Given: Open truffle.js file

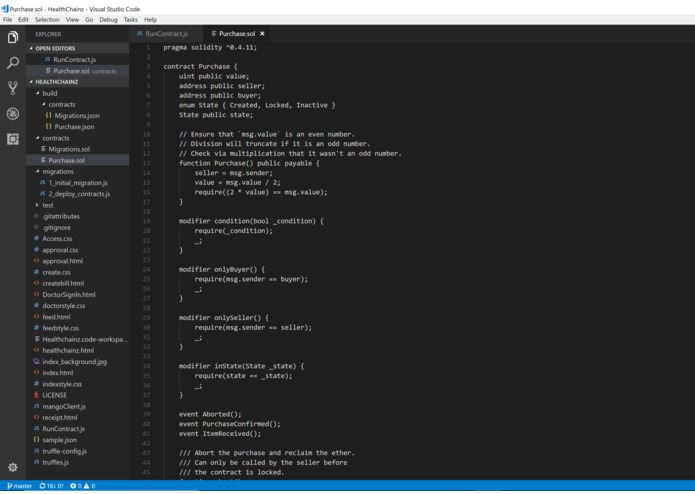Looking at the screenshot, I should 78,462.
